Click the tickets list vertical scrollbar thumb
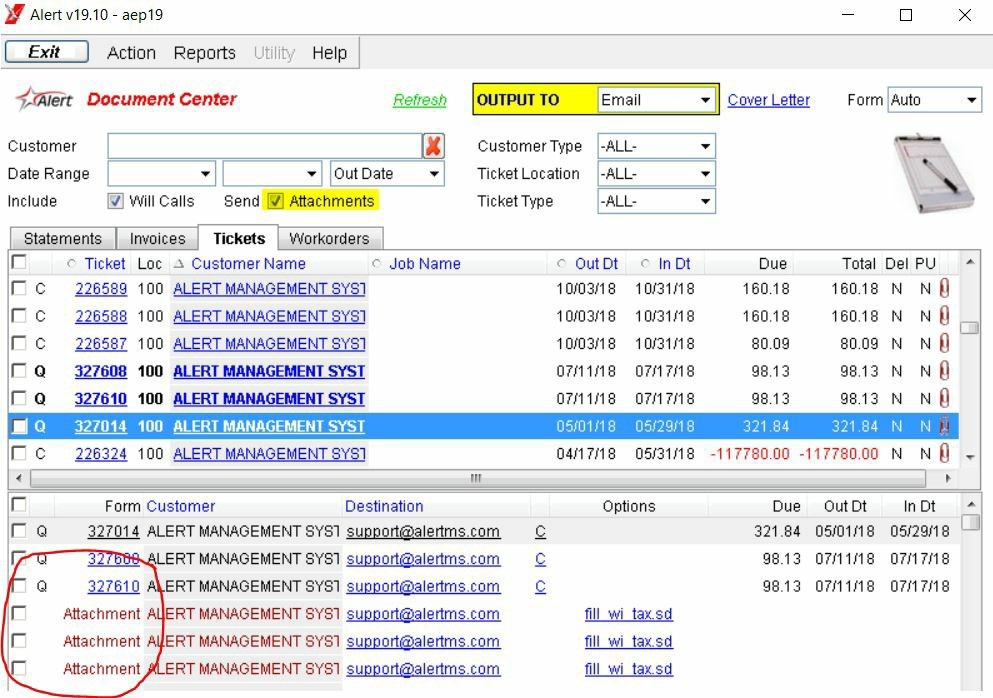 pyautogui.click(x=970, y=327)
